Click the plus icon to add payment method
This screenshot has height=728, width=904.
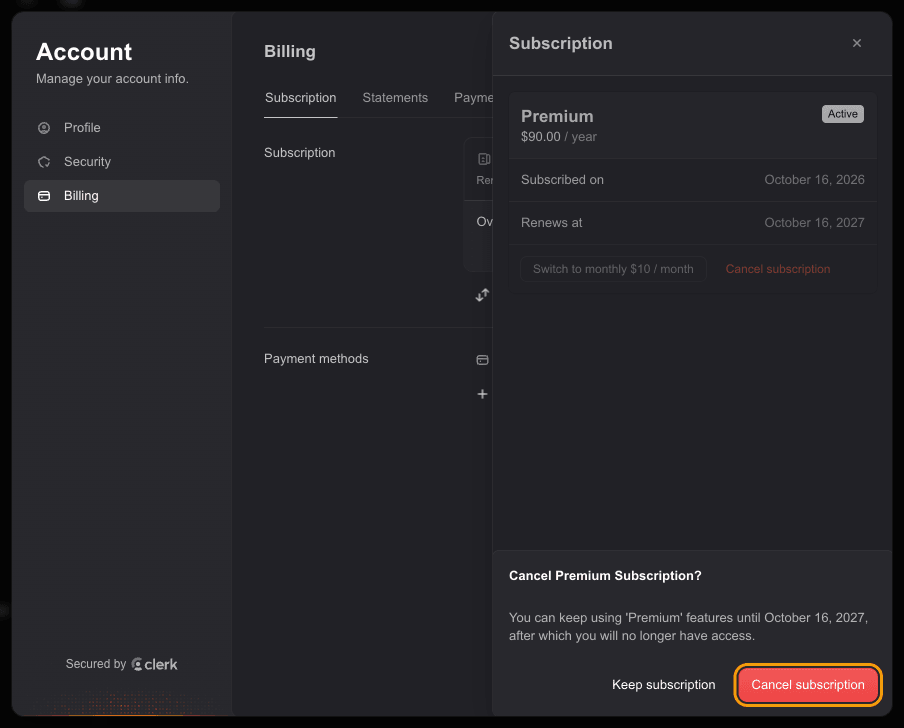pyautogui.click(x=483, y=394)
